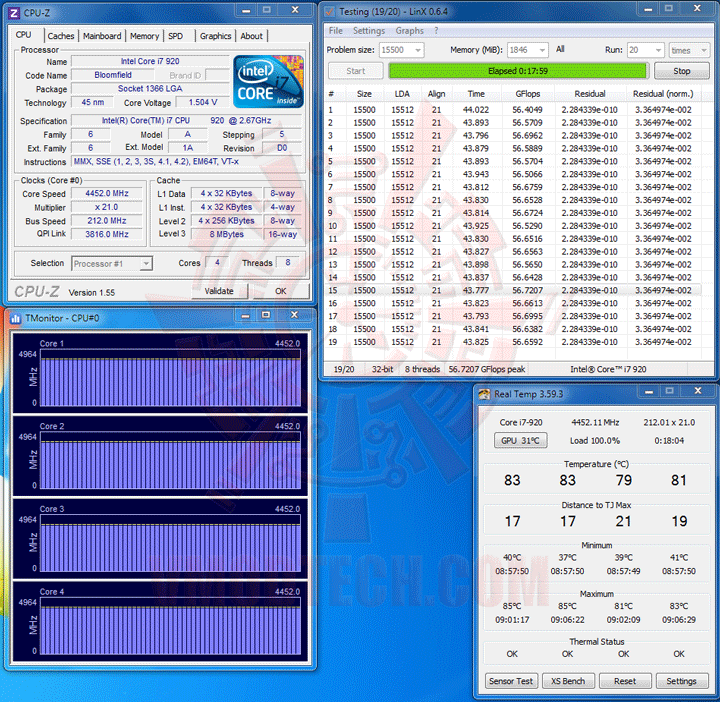Open the Graphics tab in CPU-Z

(x=215, y=36)
